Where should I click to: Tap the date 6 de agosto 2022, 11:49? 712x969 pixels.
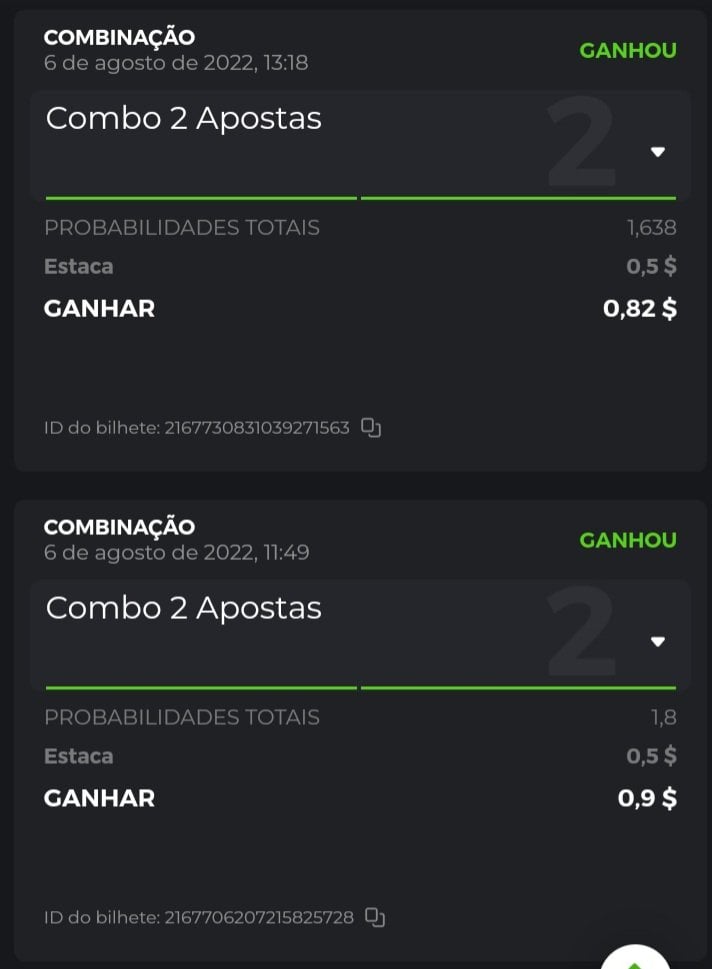(176, 552)
